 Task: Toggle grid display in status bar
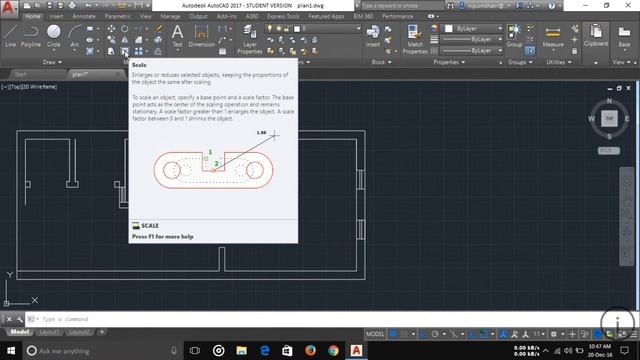point(393,334)
